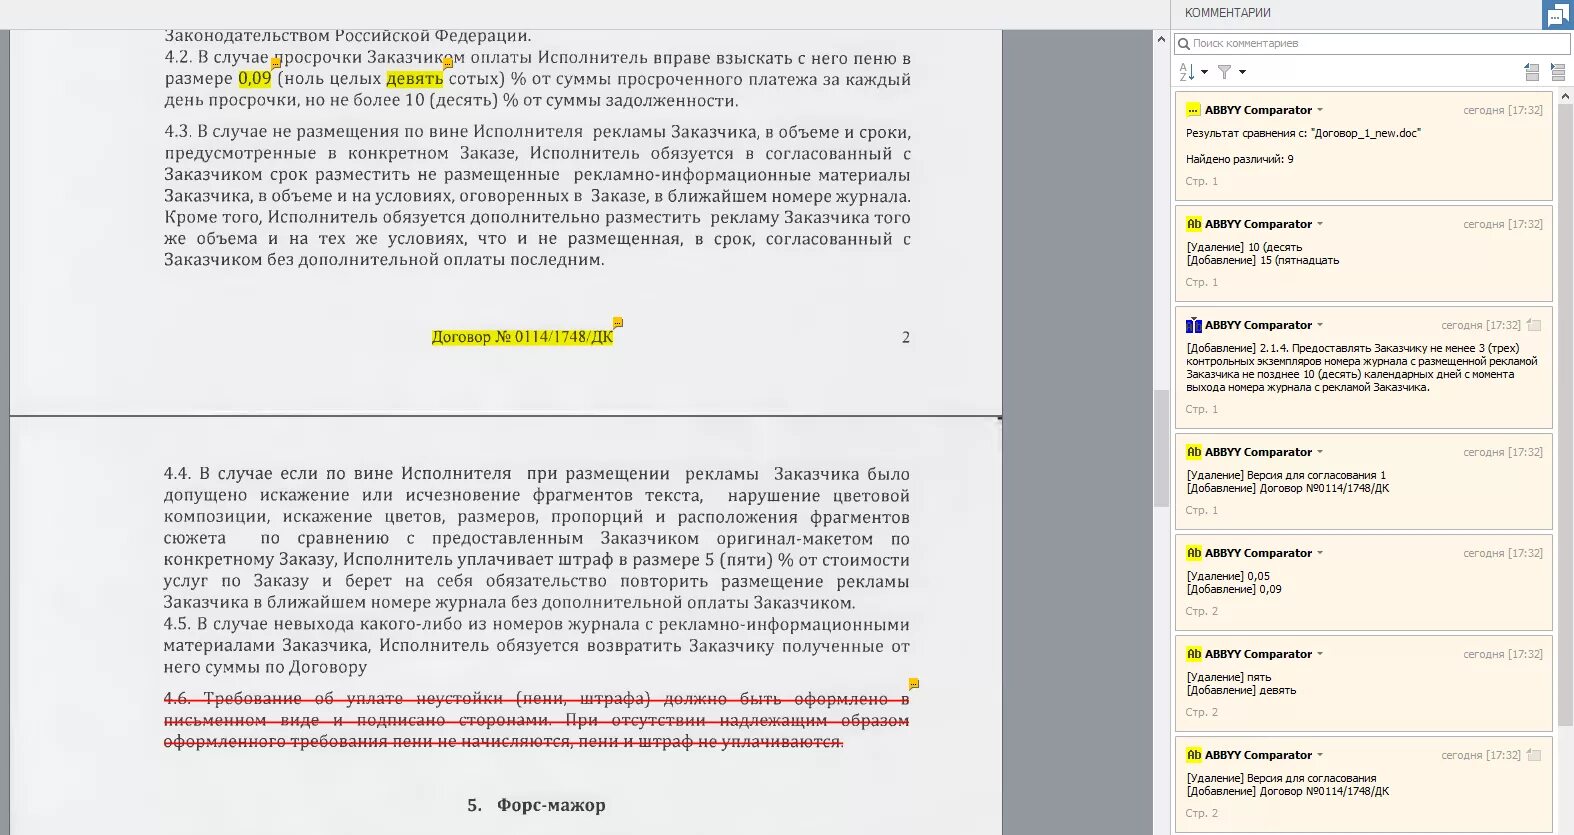This screenshot has width=1574, height=835.
Task: Click the start of clause 4.3 paragraph
Action: tap(178, 132)
